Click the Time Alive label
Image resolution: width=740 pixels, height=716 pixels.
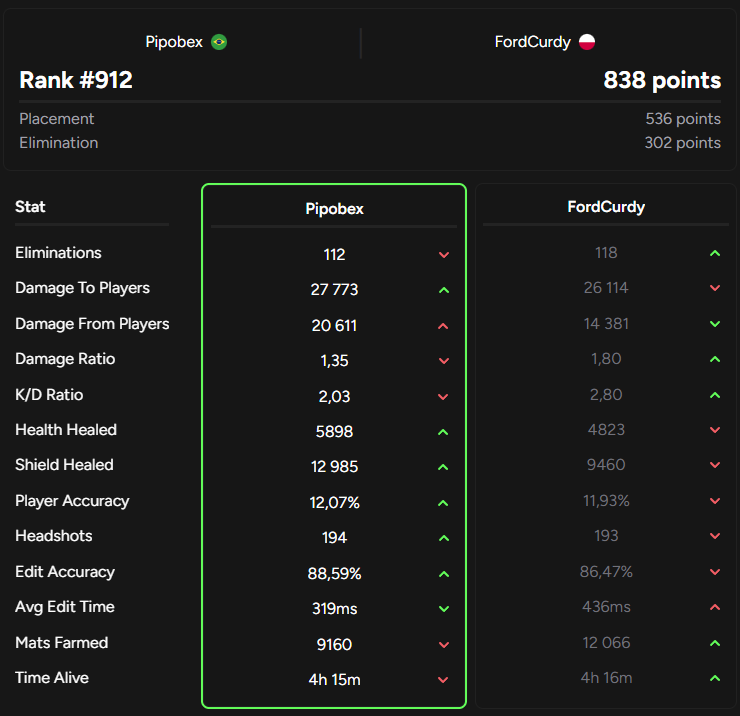pos(52,678)
